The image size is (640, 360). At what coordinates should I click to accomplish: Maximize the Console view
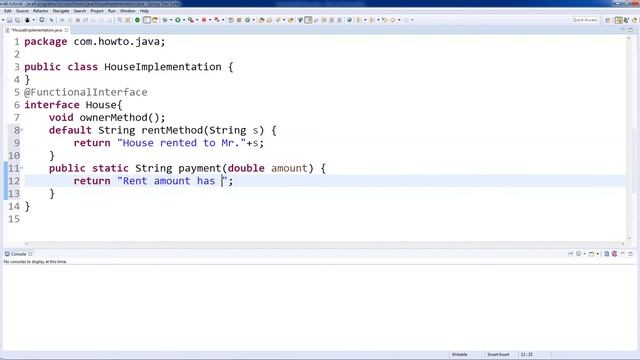click(631, 253)
